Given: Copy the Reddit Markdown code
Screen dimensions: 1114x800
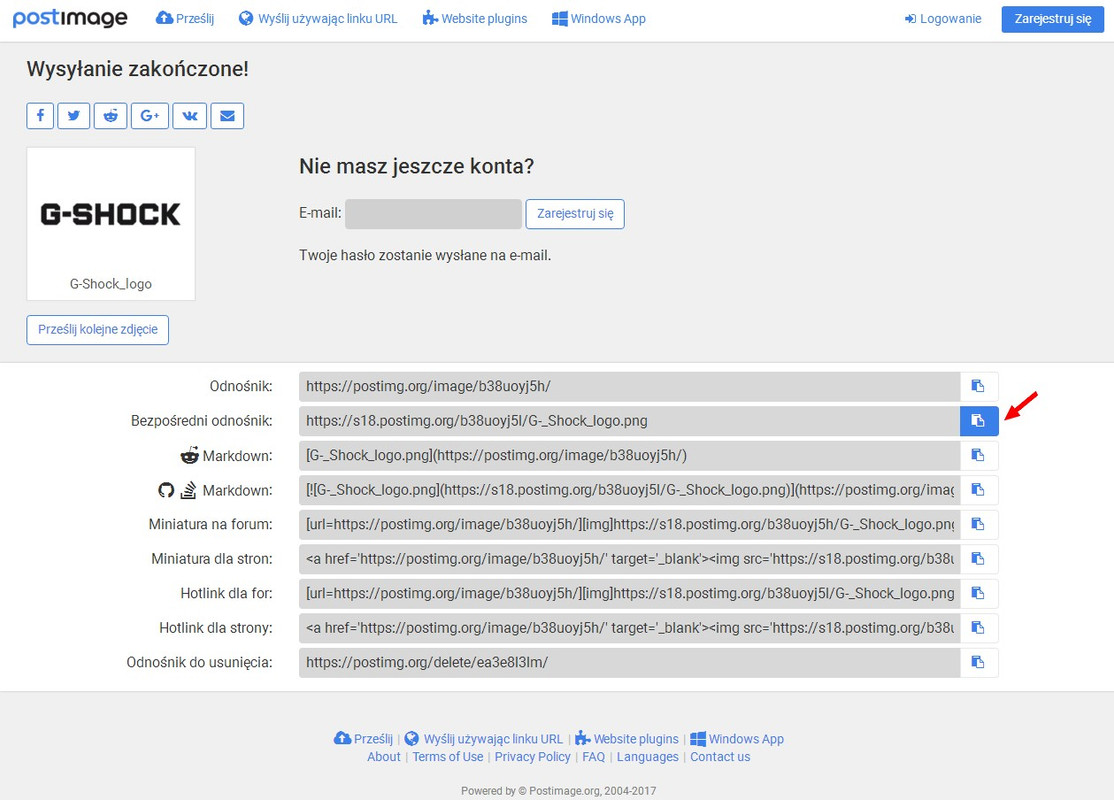Looking at the screenshot, I should tap(979, 455).
